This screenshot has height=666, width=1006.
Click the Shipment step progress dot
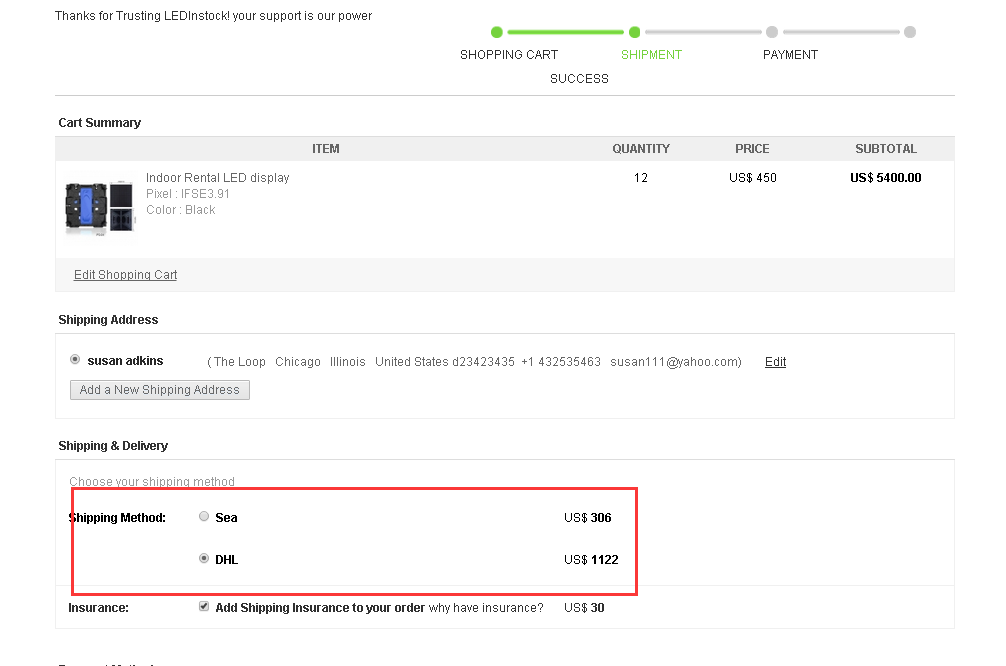point(634,32)
